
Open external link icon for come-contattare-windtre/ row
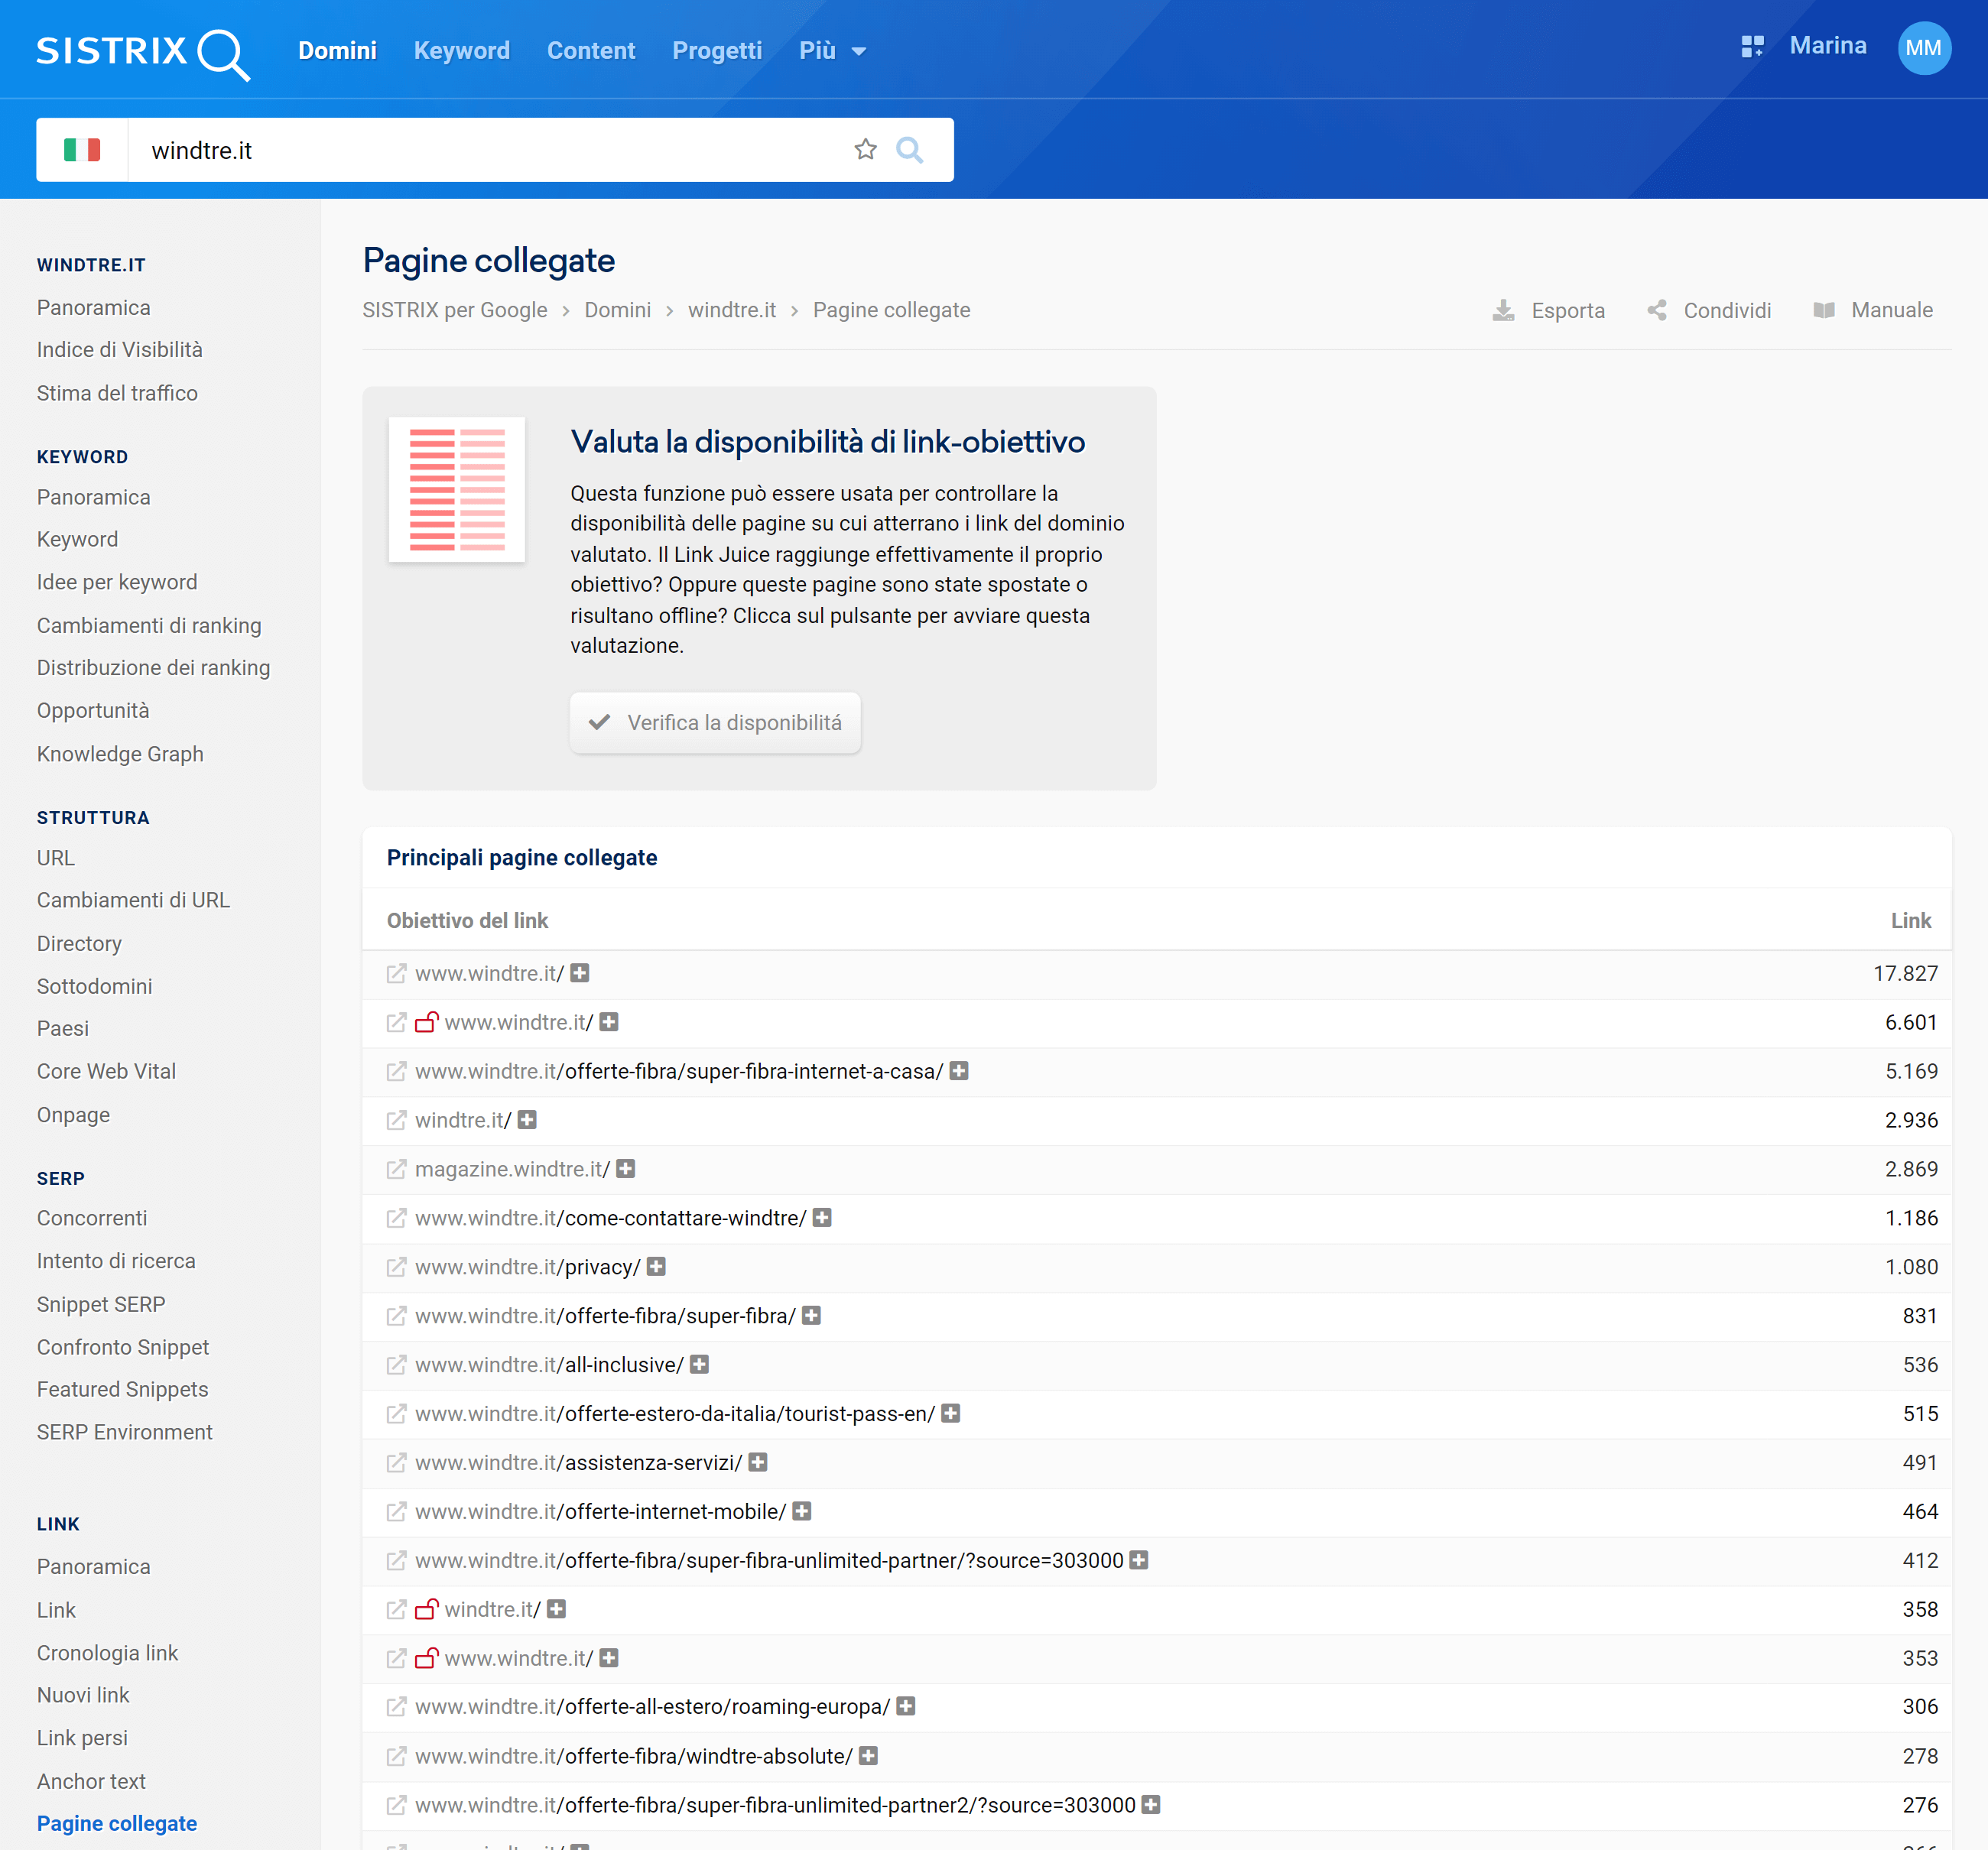(397, 1218)
